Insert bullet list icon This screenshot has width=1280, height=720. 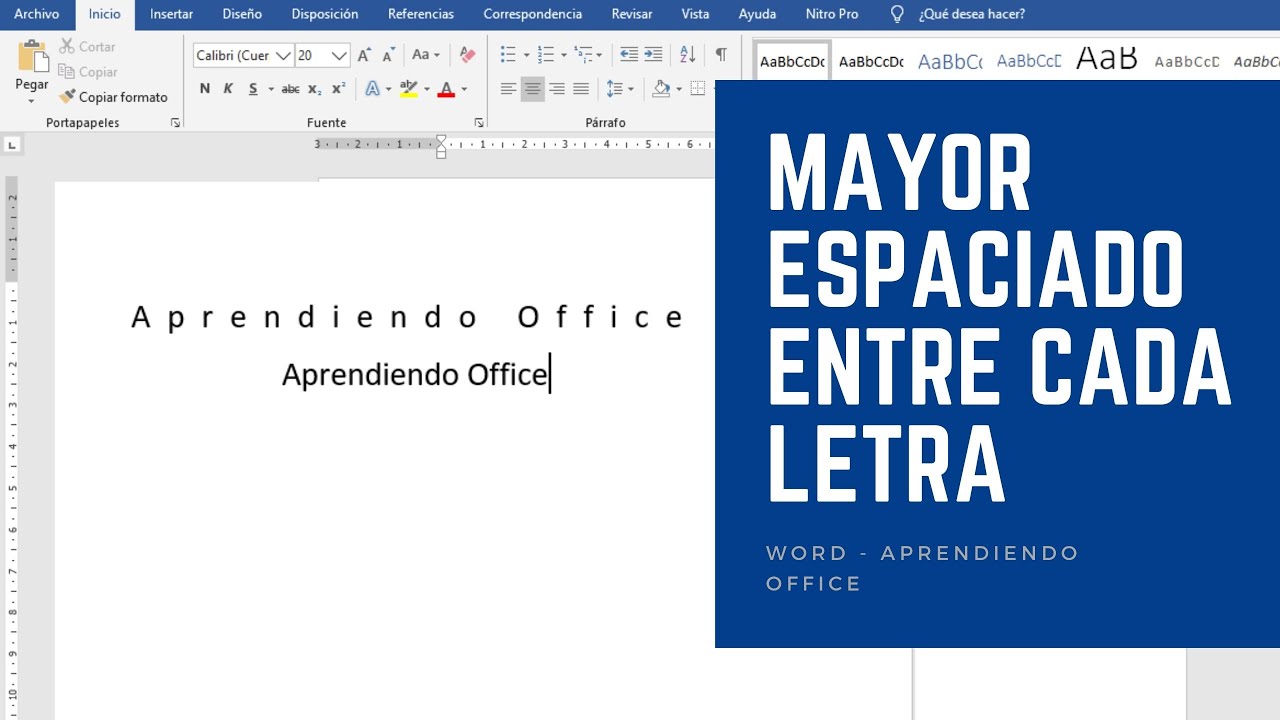[508, 55]
